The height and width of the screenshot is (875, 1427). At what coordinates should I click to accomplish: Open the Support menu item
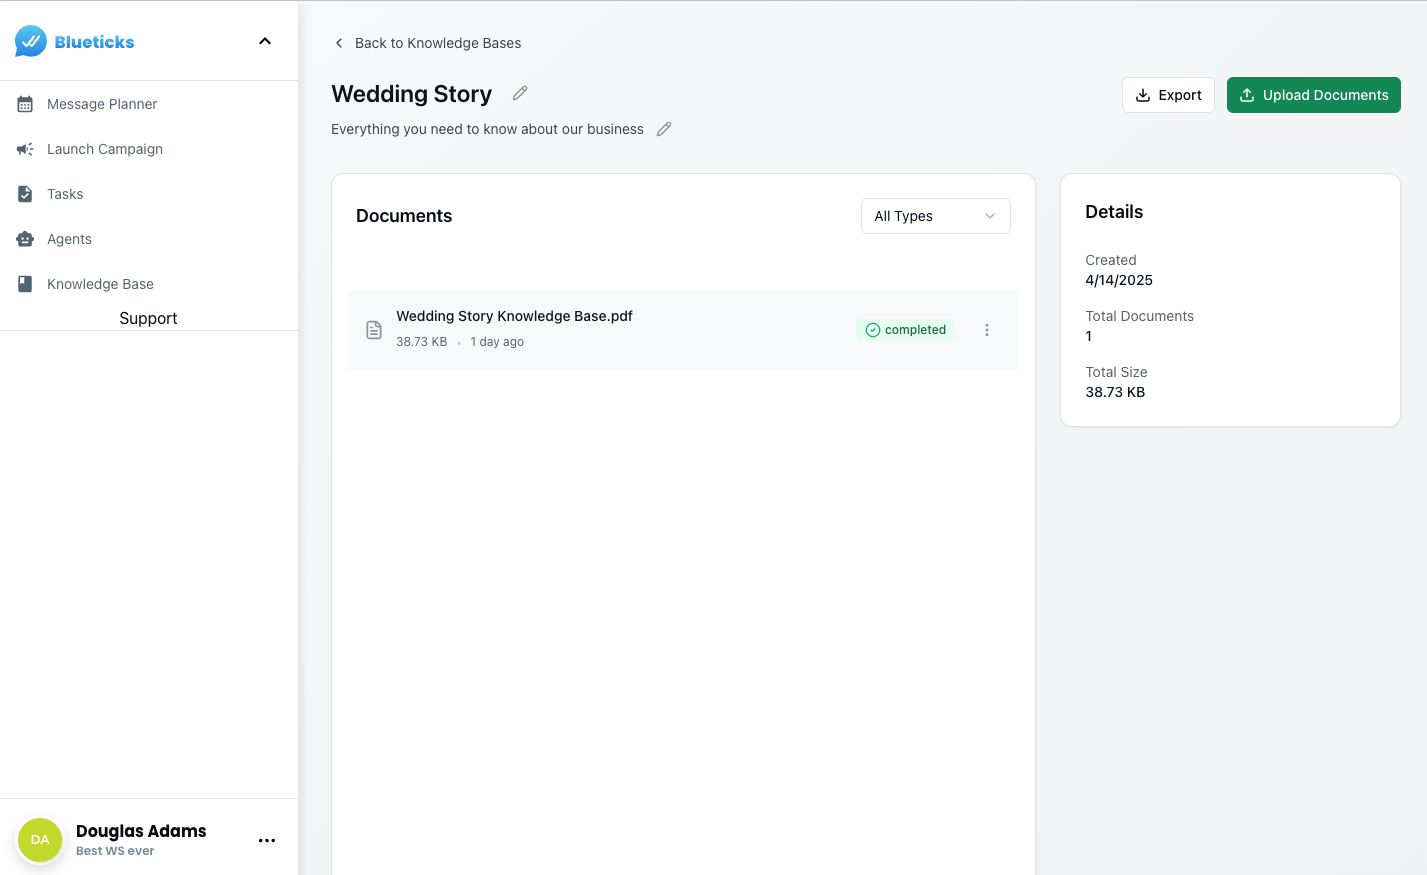coord(148,318)
